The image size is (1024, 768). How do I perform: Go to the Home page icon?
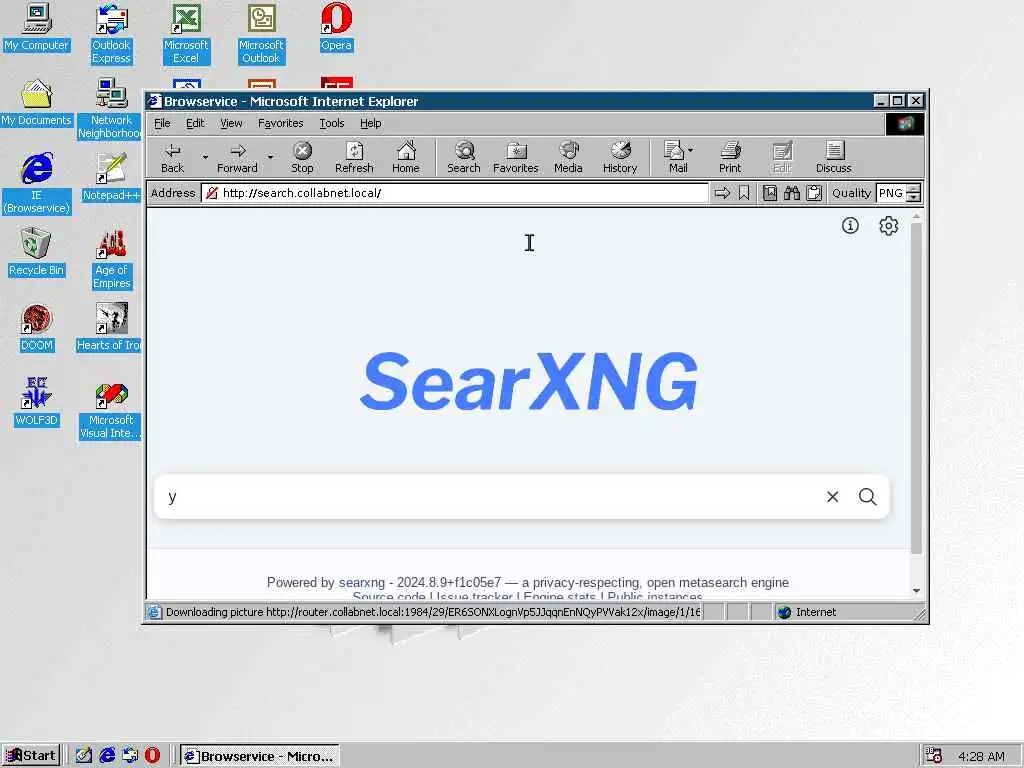[x=406, y=157]
